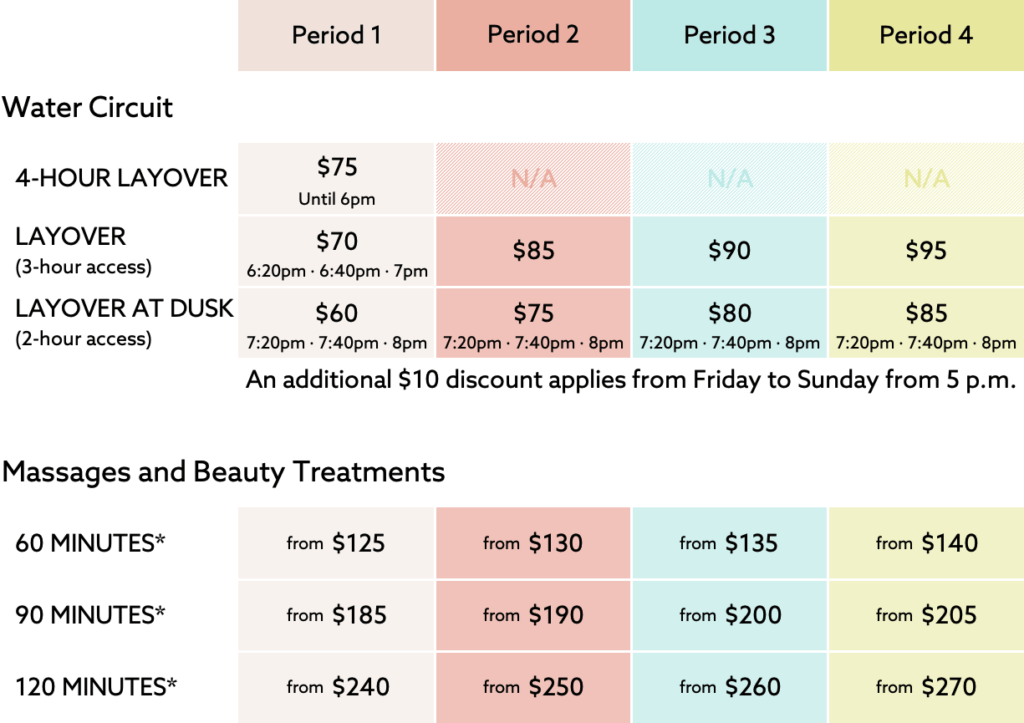Select the 60 MINUTES row label
The height and width of the screenshot is (723, 1024).
[x=91, y=543]
